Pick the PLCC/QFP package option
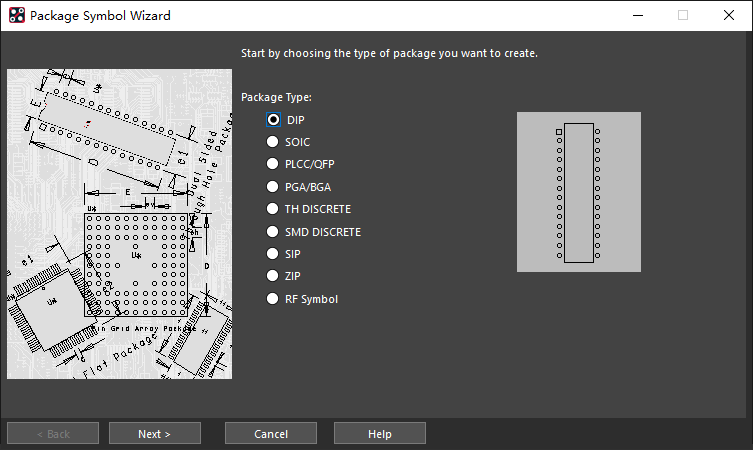 273,164
